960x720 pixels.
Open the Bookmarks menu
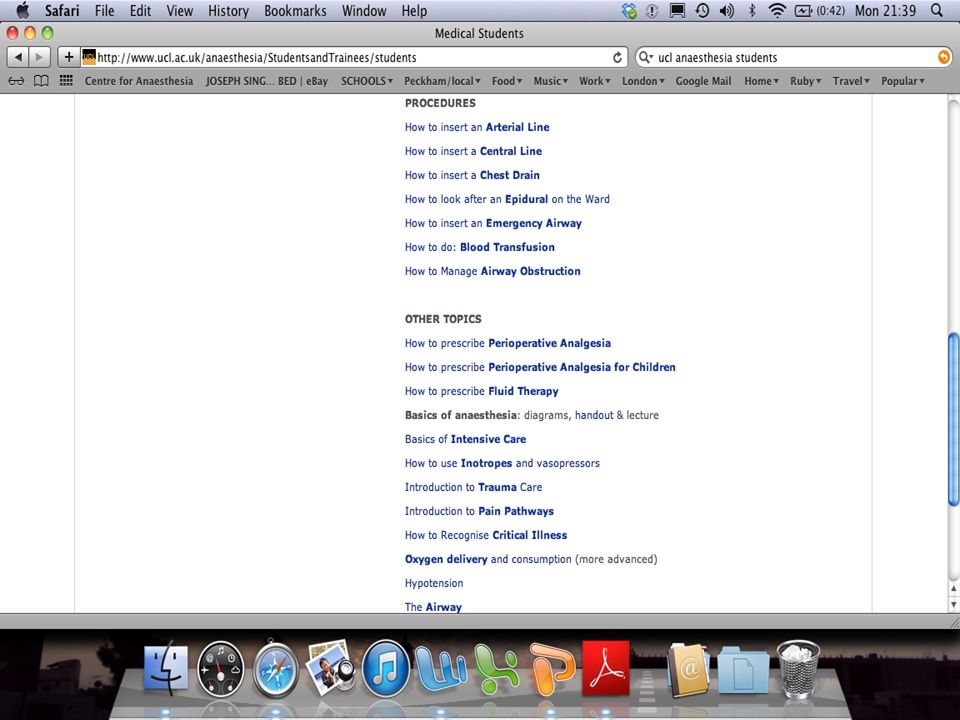tap(295, 10)
